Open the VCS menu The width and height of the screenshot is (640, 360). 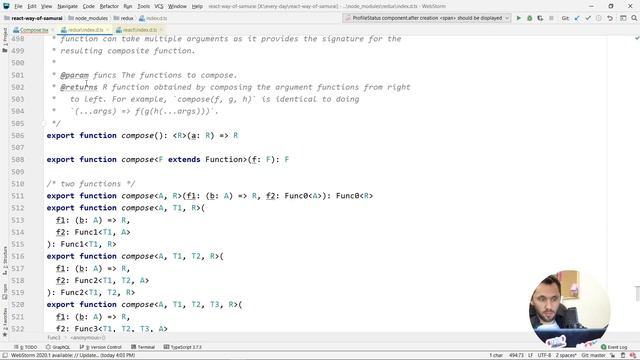pyautogui.click(x=159, y=7)
